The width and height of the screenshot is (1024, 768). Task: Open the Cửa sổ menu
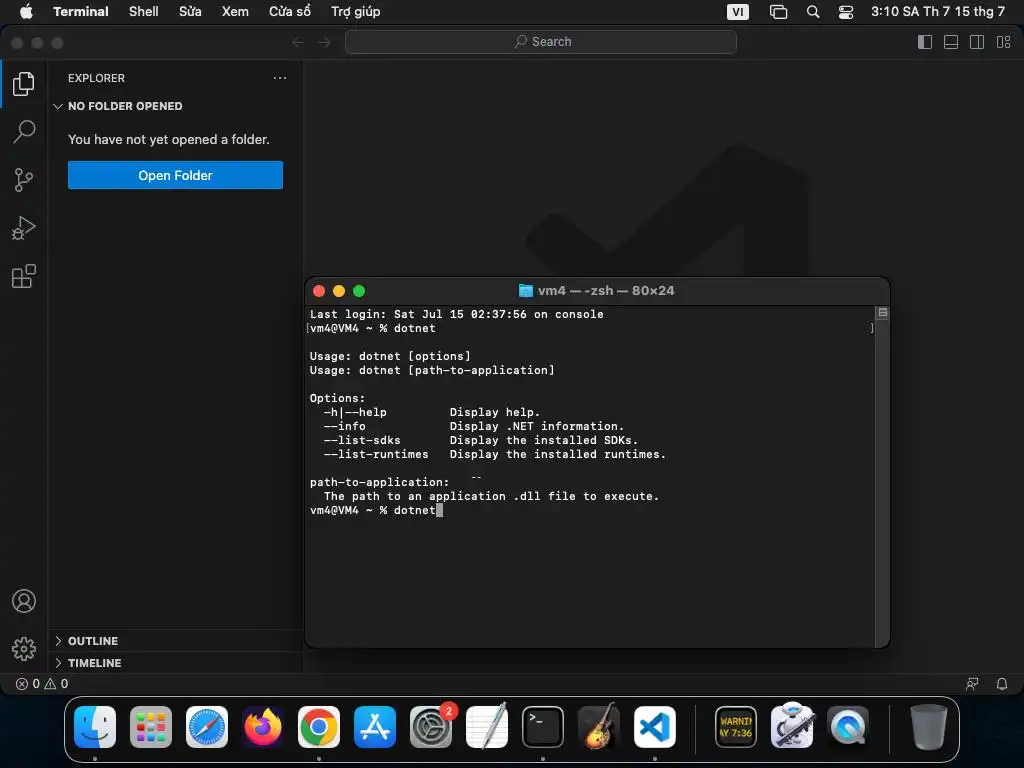[290, 11]
